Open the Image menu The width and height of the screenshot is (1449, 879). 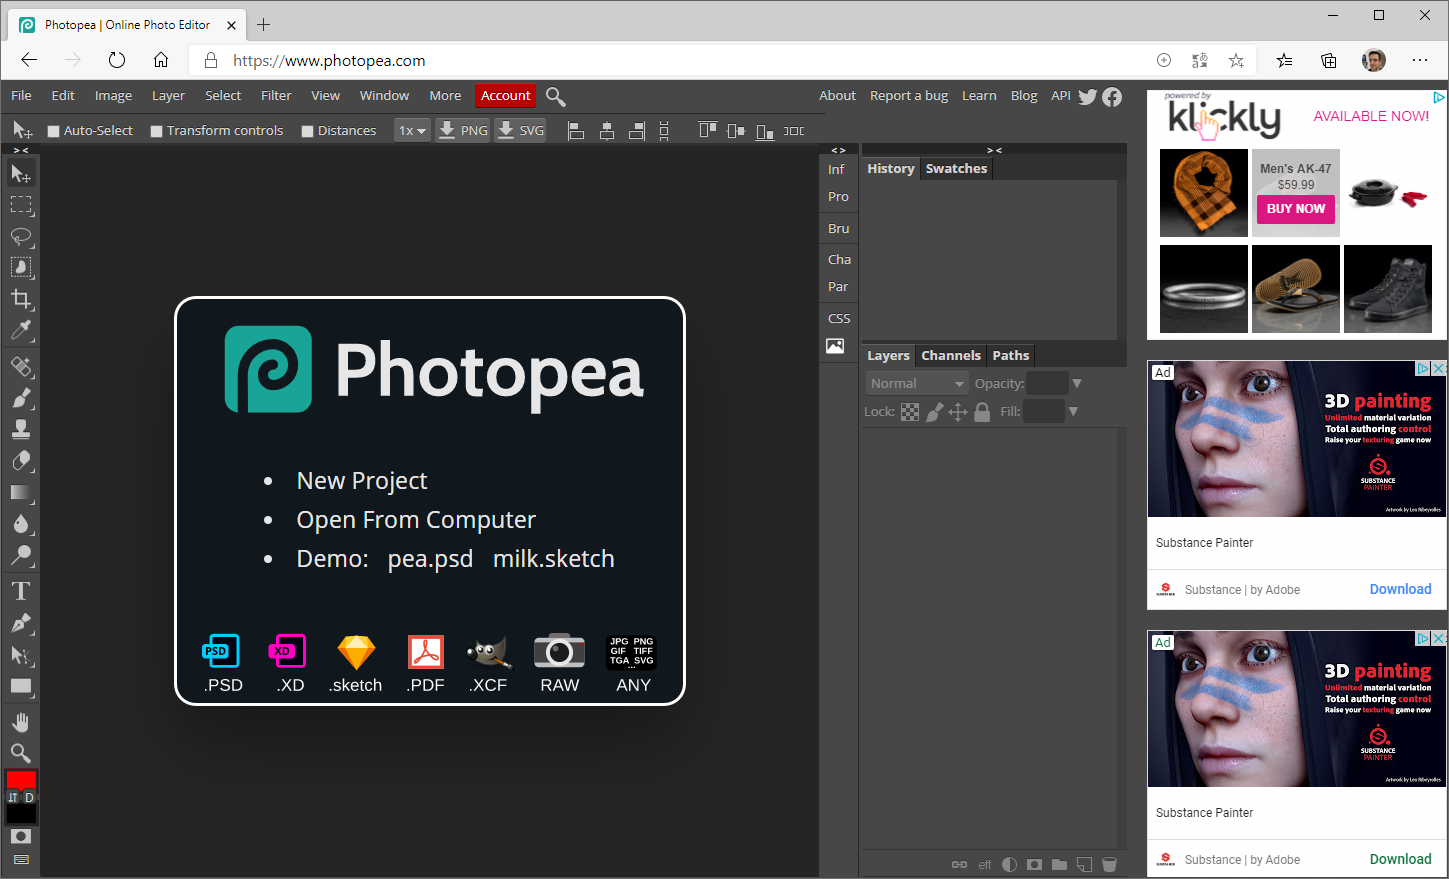(x=113, y=96)
